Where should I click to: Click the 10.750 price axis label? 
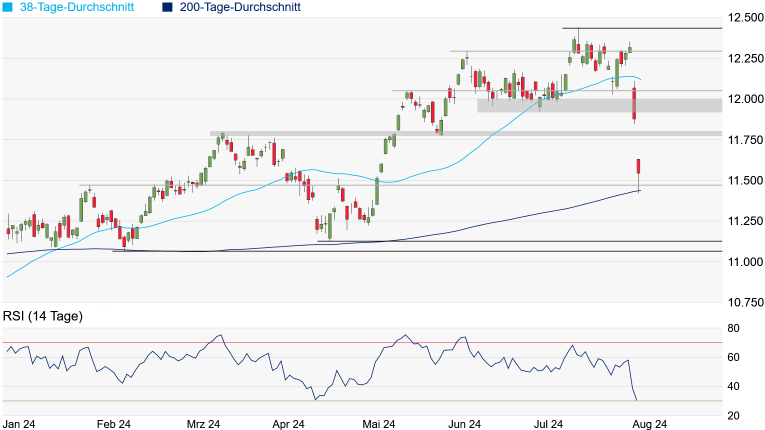coord(745,301)
